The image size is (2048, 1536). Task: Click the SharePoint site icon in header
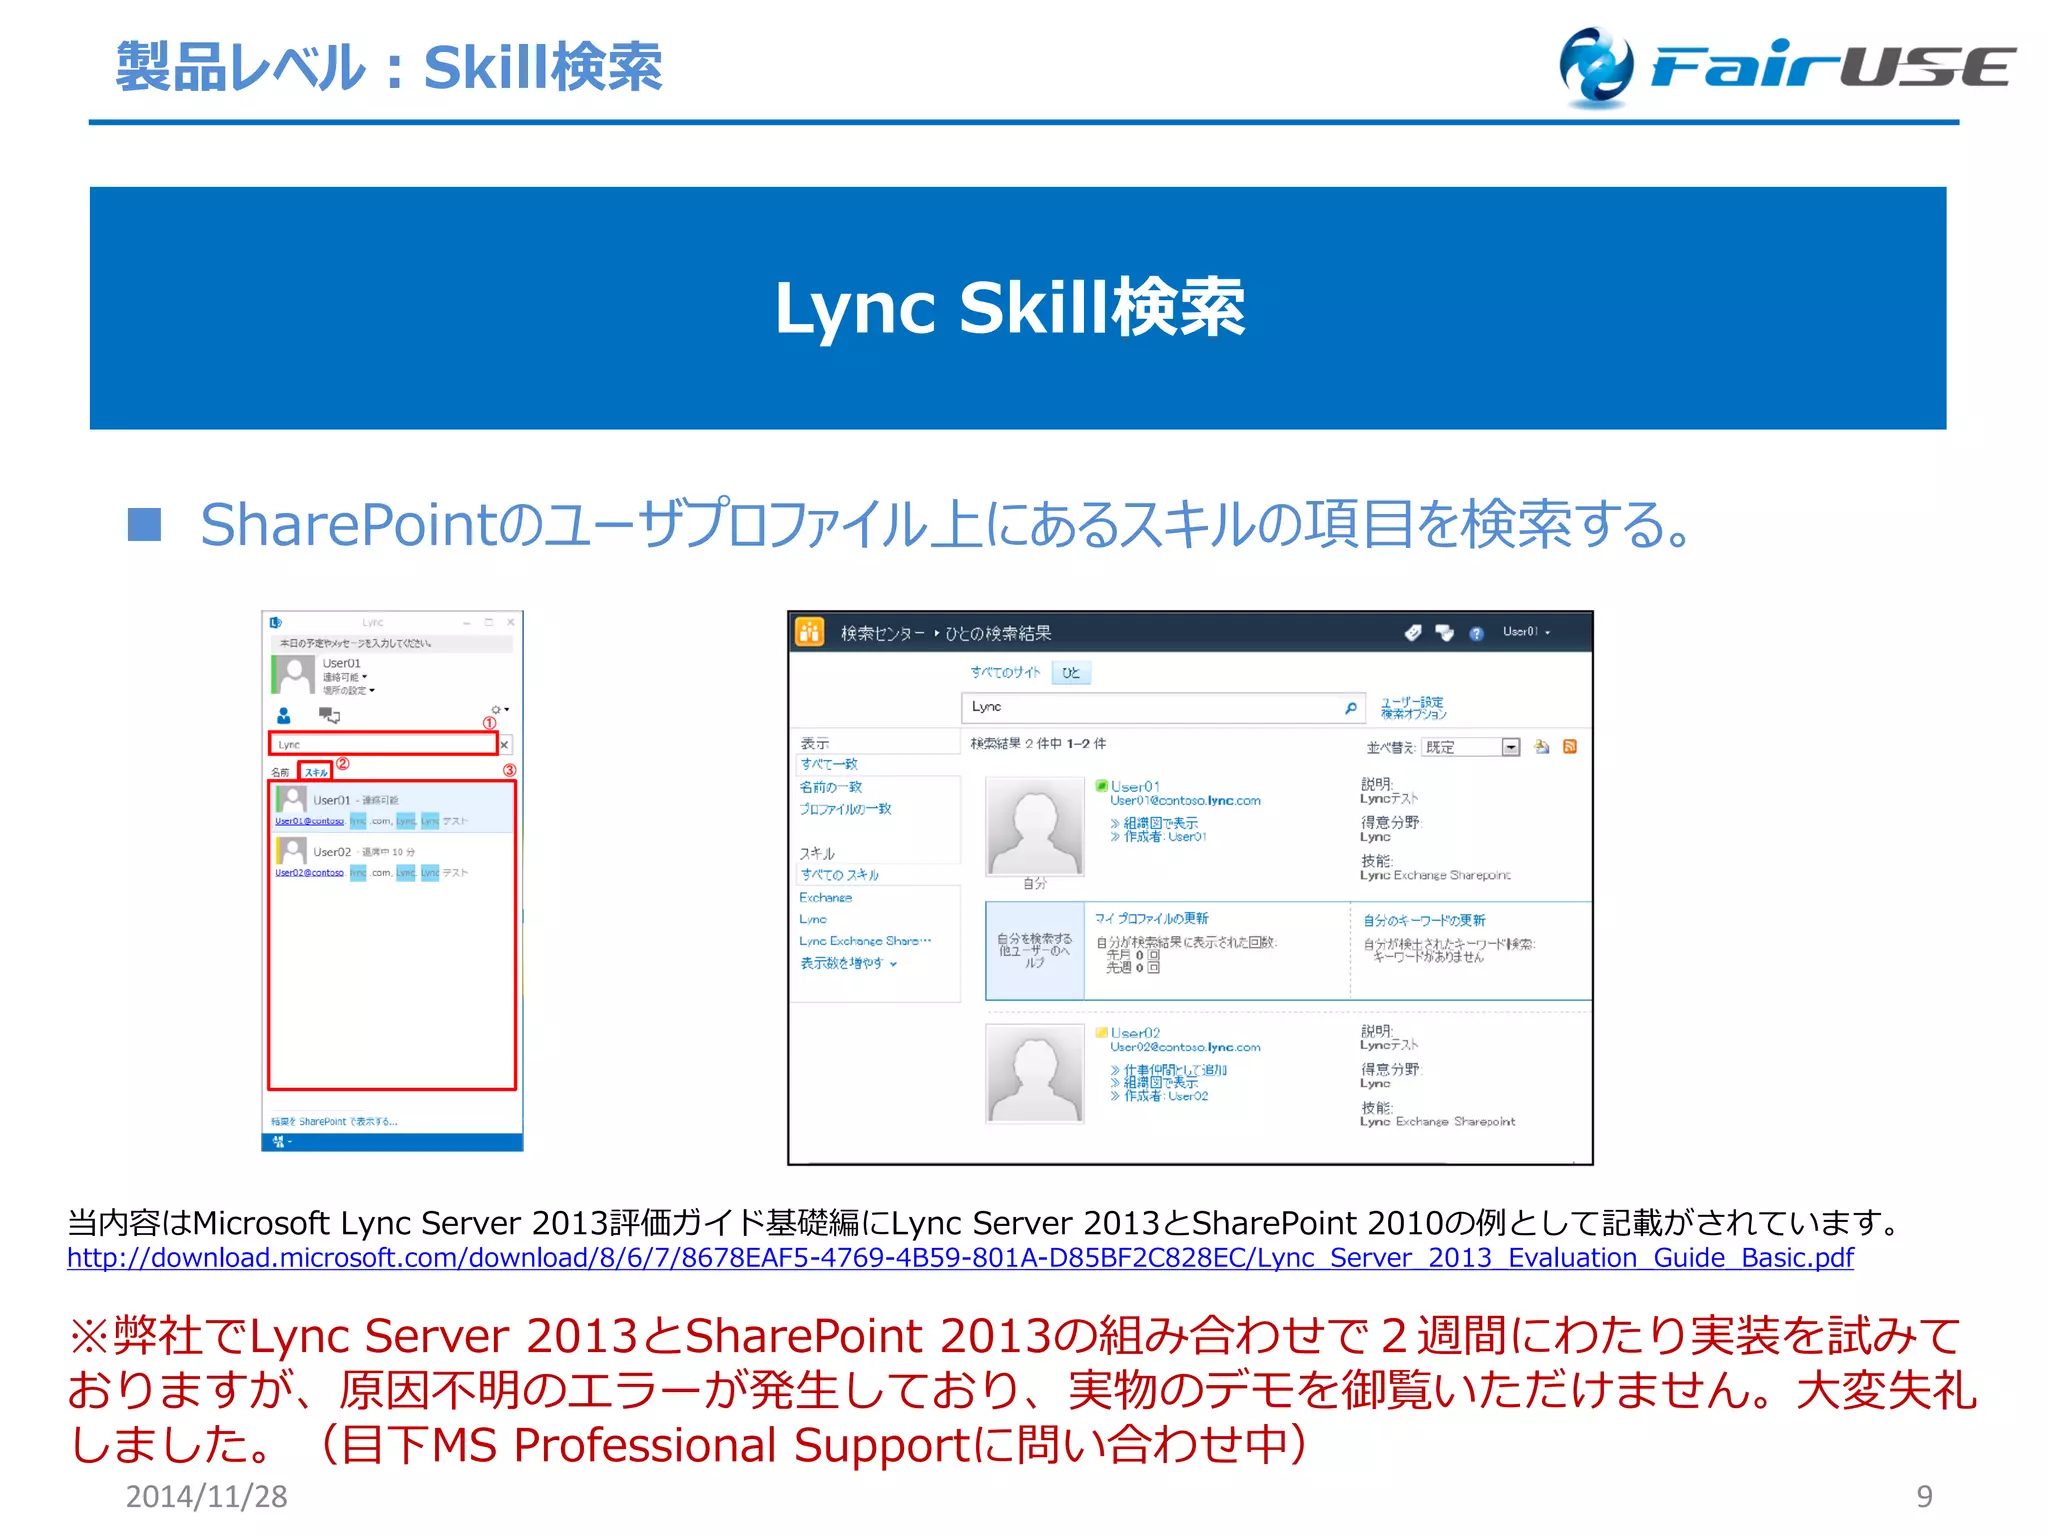[810, 632]
